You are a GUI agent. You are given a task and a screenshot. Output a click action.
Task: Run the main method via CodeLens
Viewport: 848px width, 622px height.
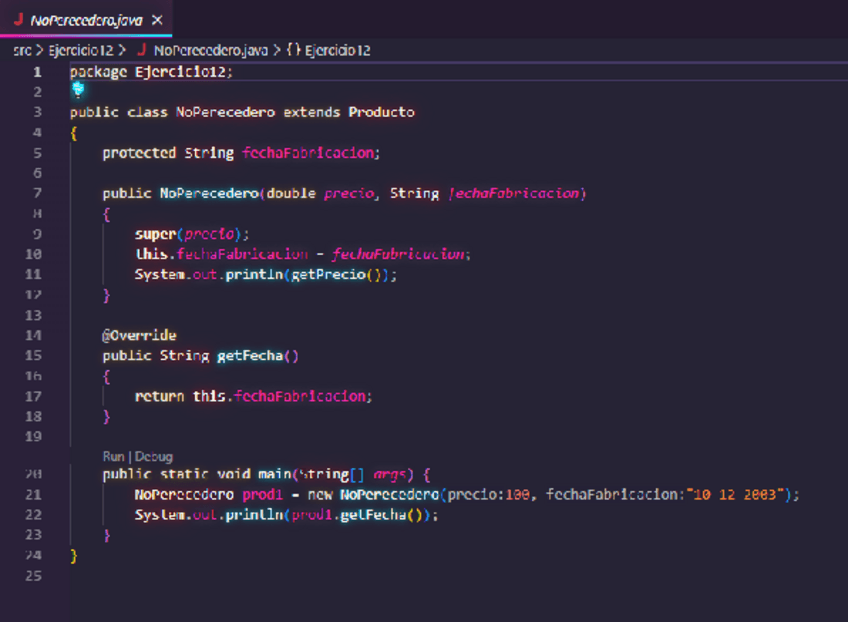113,456
